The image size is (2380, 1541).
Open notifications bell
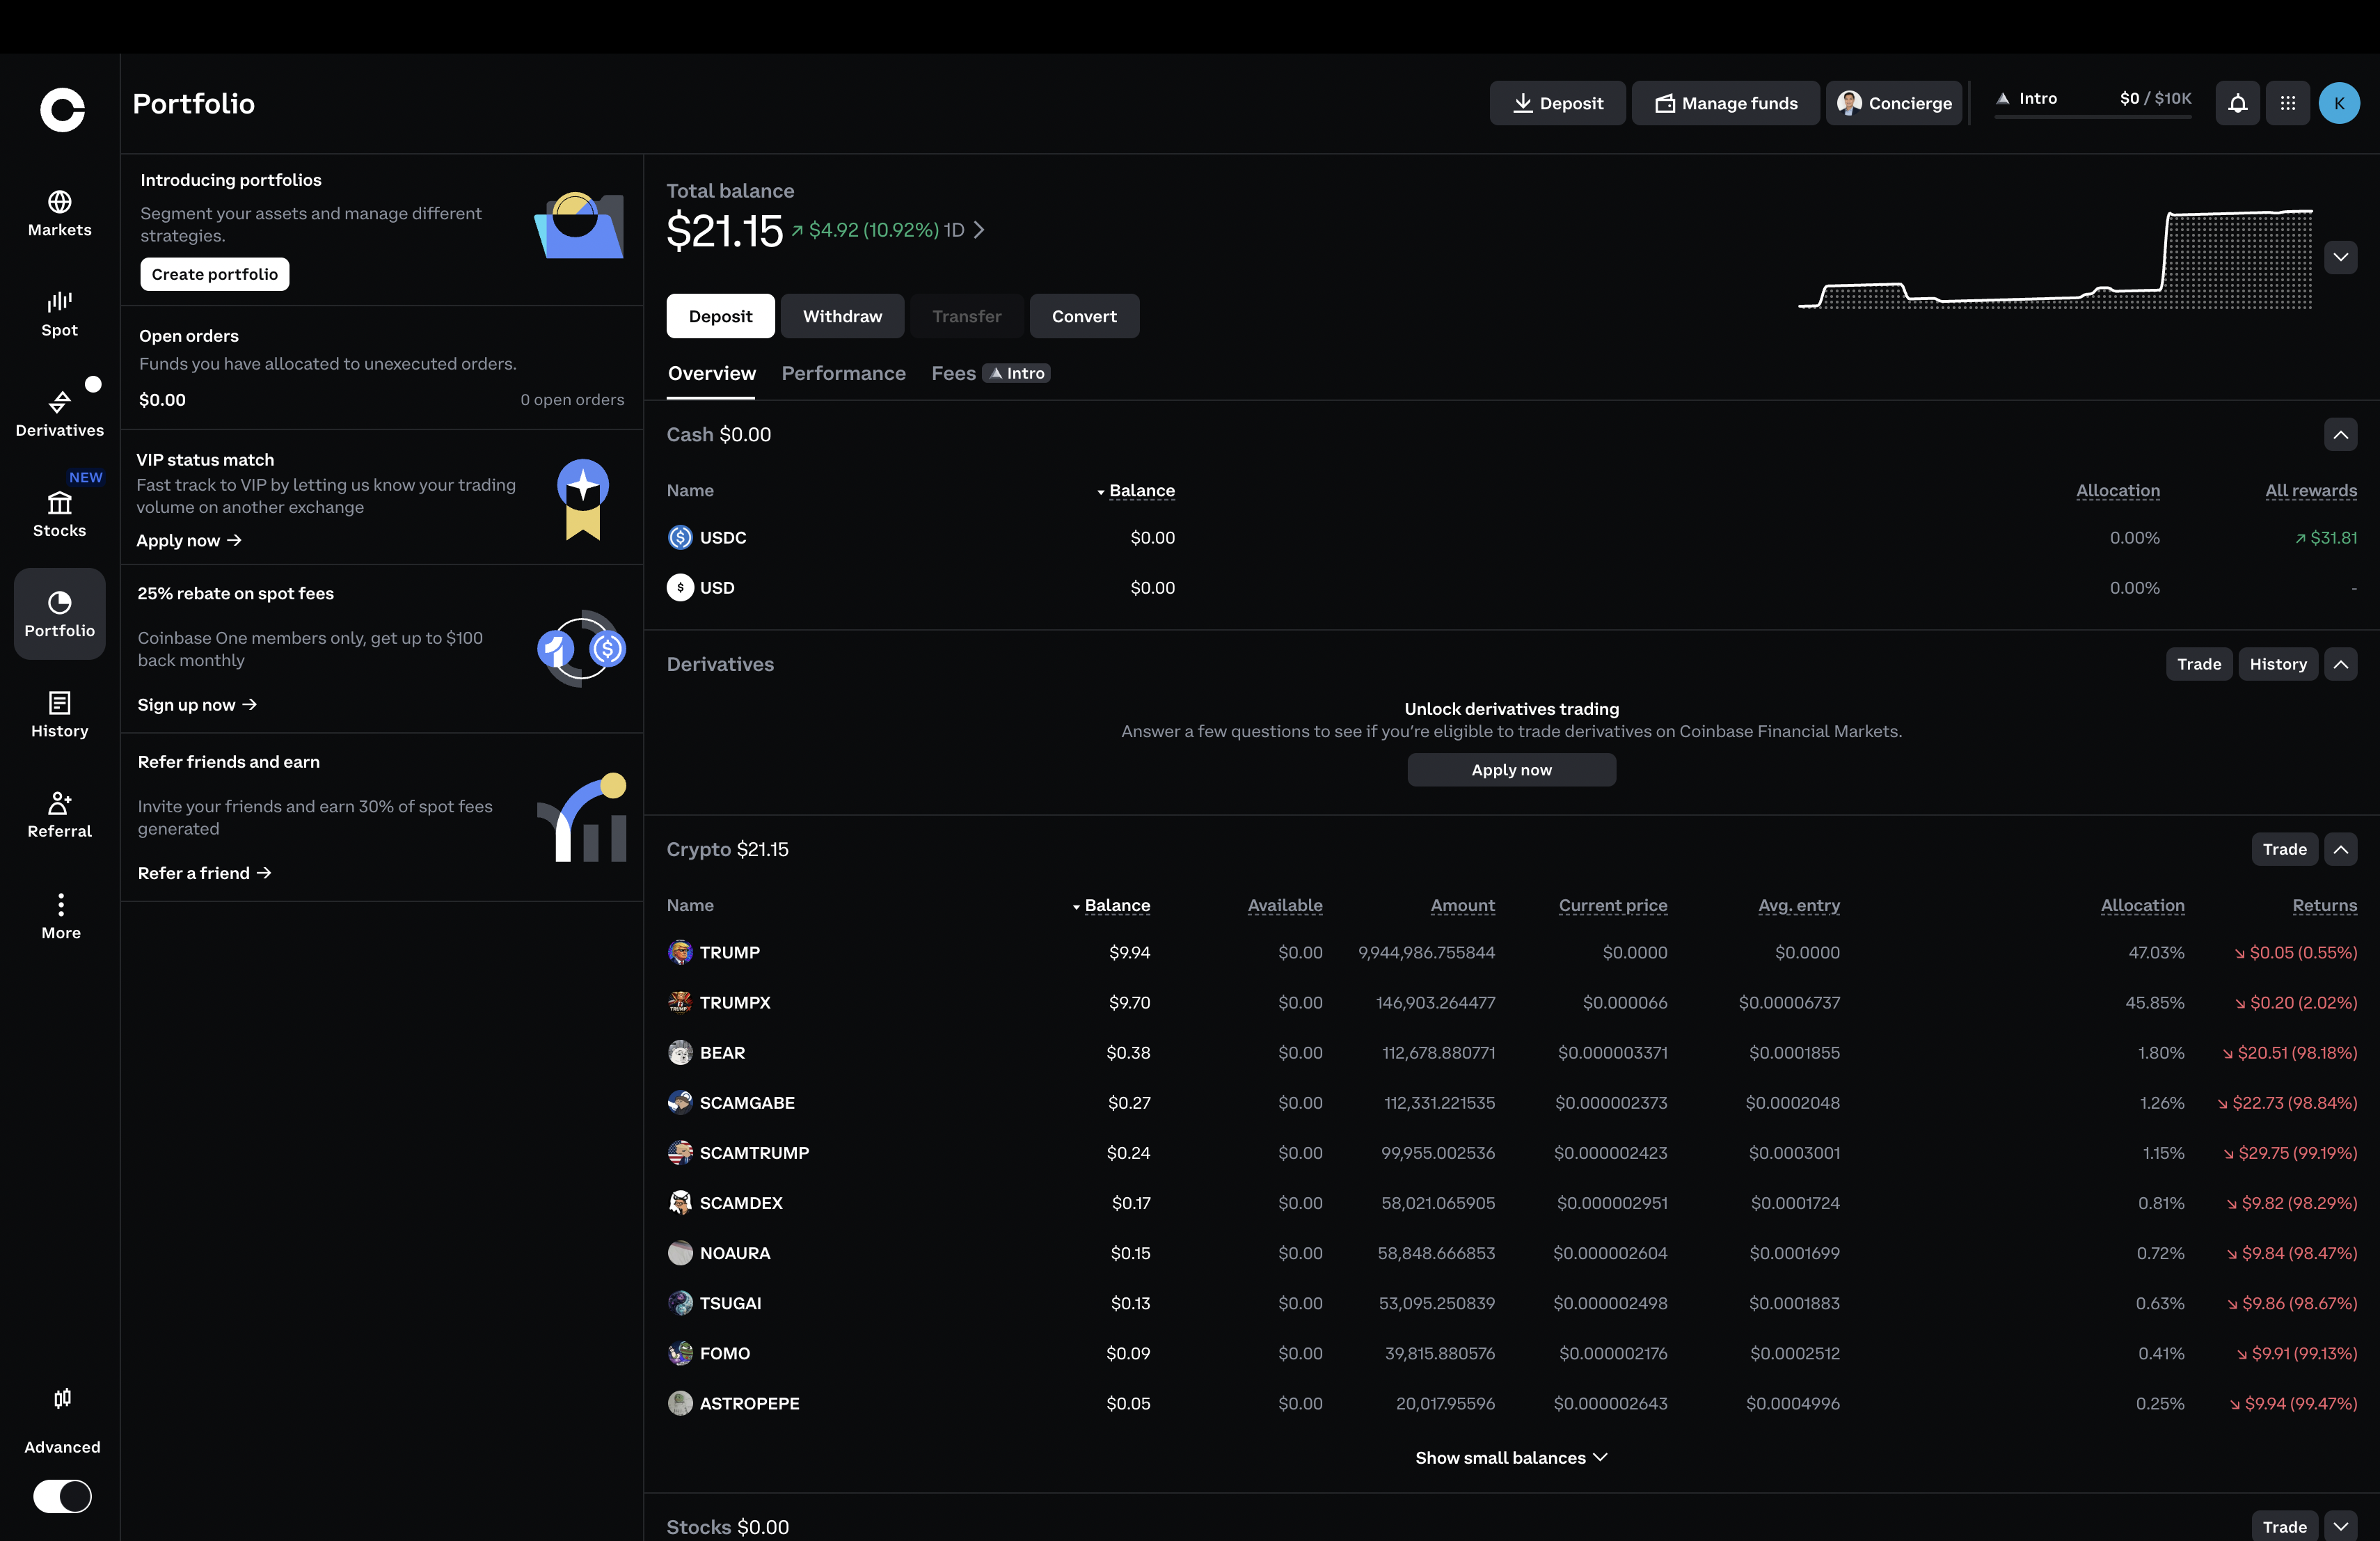pyautogui.click(x=2238, y=103)
